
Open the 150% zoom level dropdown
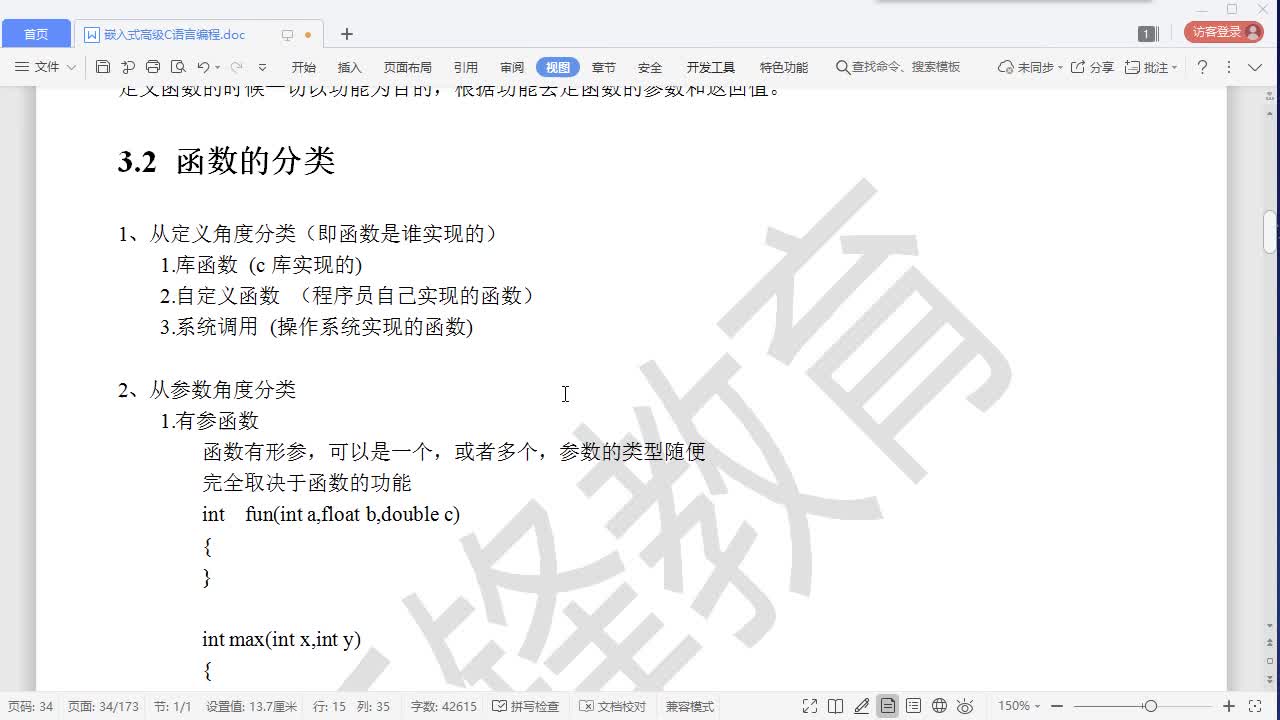tap(1019, 706)
